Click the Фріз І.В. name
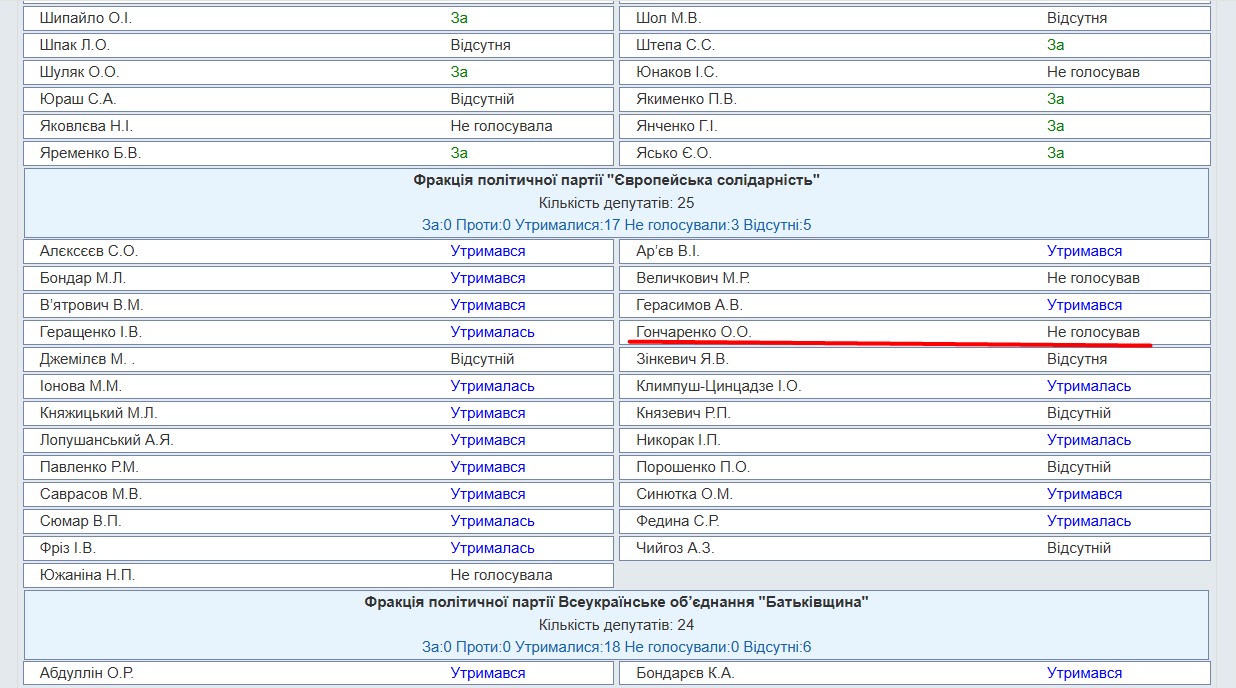1236x688 pixels. pos(68,548)
